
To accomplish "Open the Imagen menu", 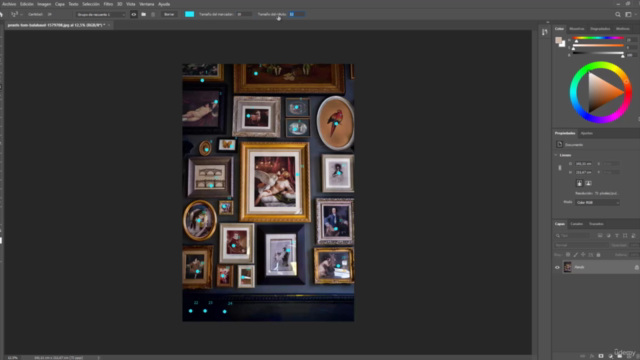I will pyautogui.click(x=44, y=4).
